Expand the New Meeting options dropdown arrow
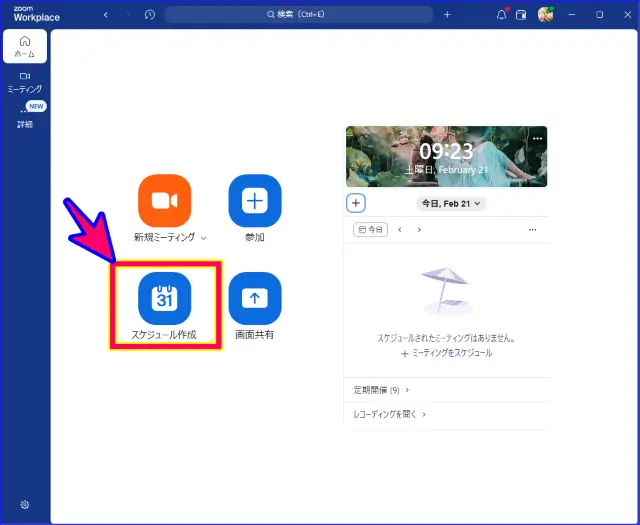The height and width of the screenshot is (525, 640). [204, 238]
